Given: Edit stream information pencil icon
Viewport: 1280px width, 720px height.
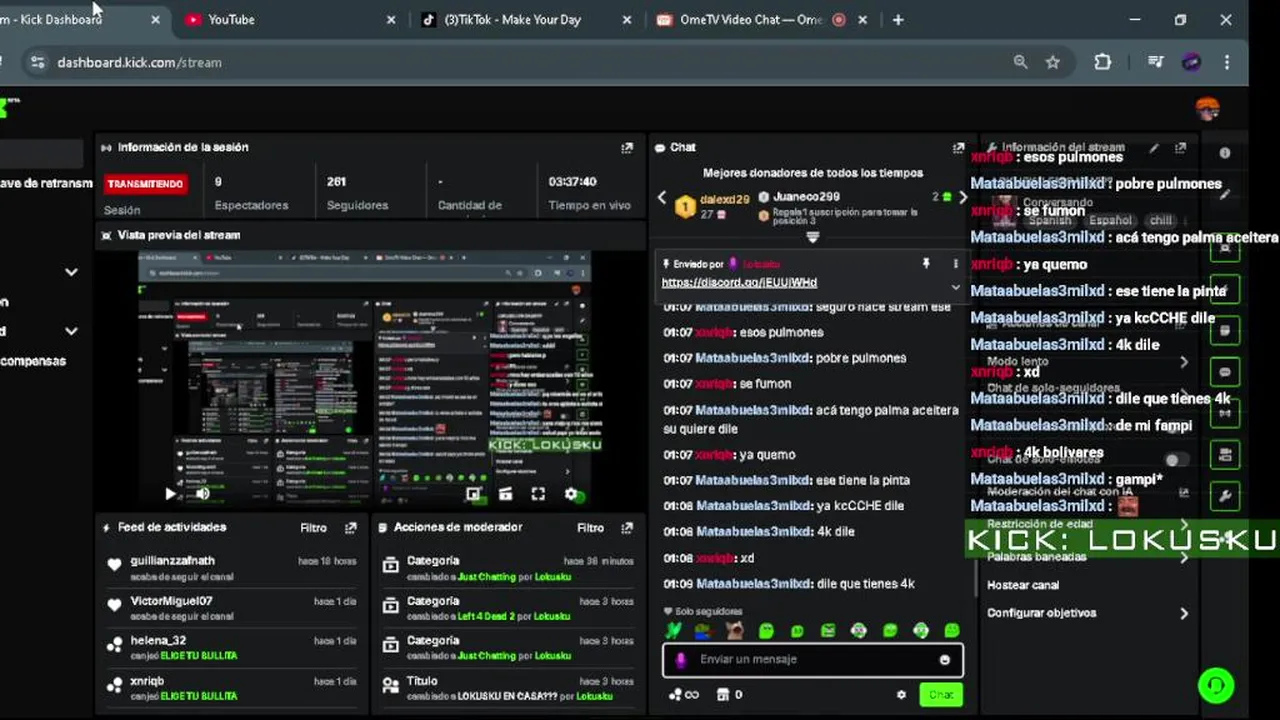Looking at the screenshot, I should [1154, 147].
